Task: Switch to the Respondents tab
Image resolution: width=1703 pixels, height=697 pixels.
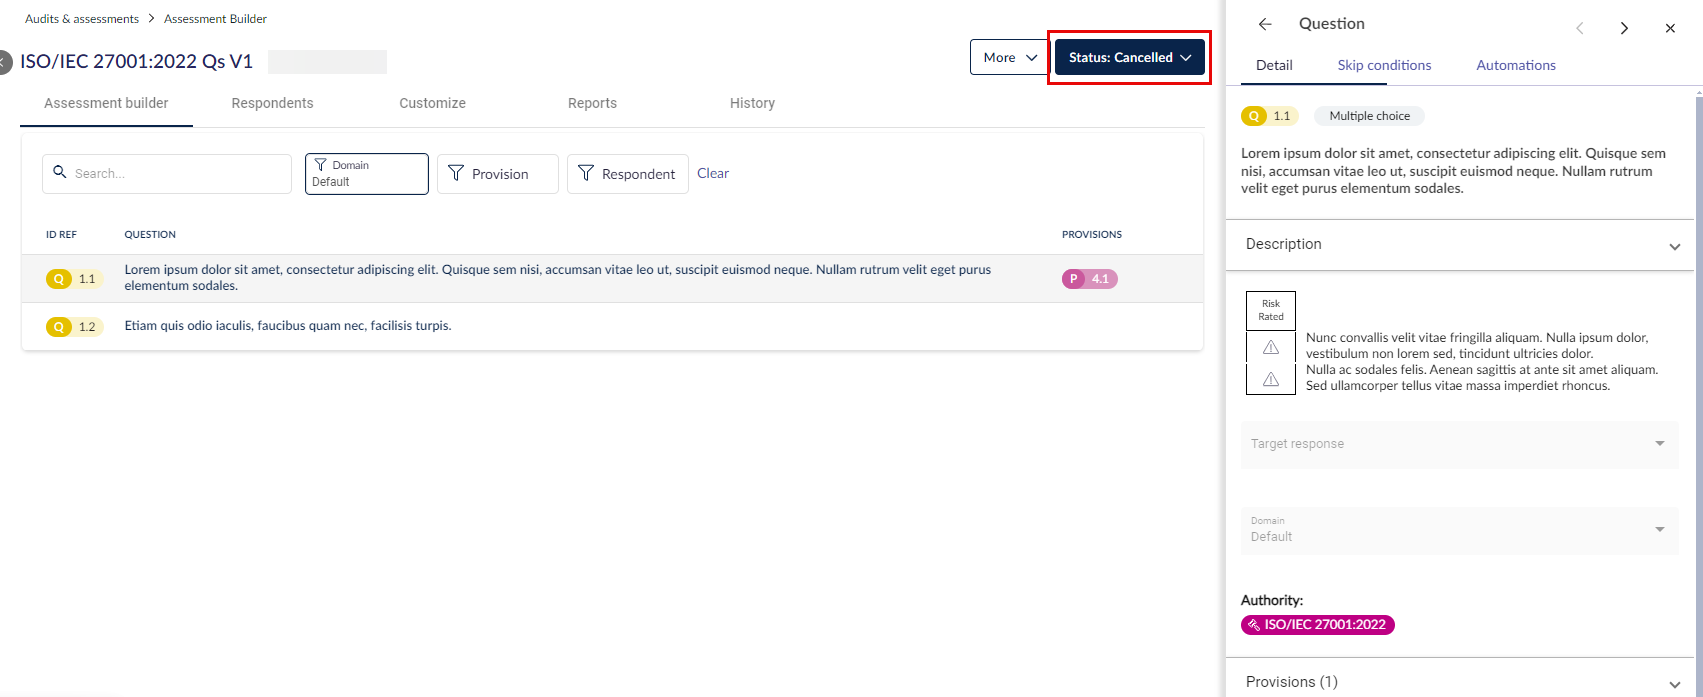Action: click(x=272, y=103)
